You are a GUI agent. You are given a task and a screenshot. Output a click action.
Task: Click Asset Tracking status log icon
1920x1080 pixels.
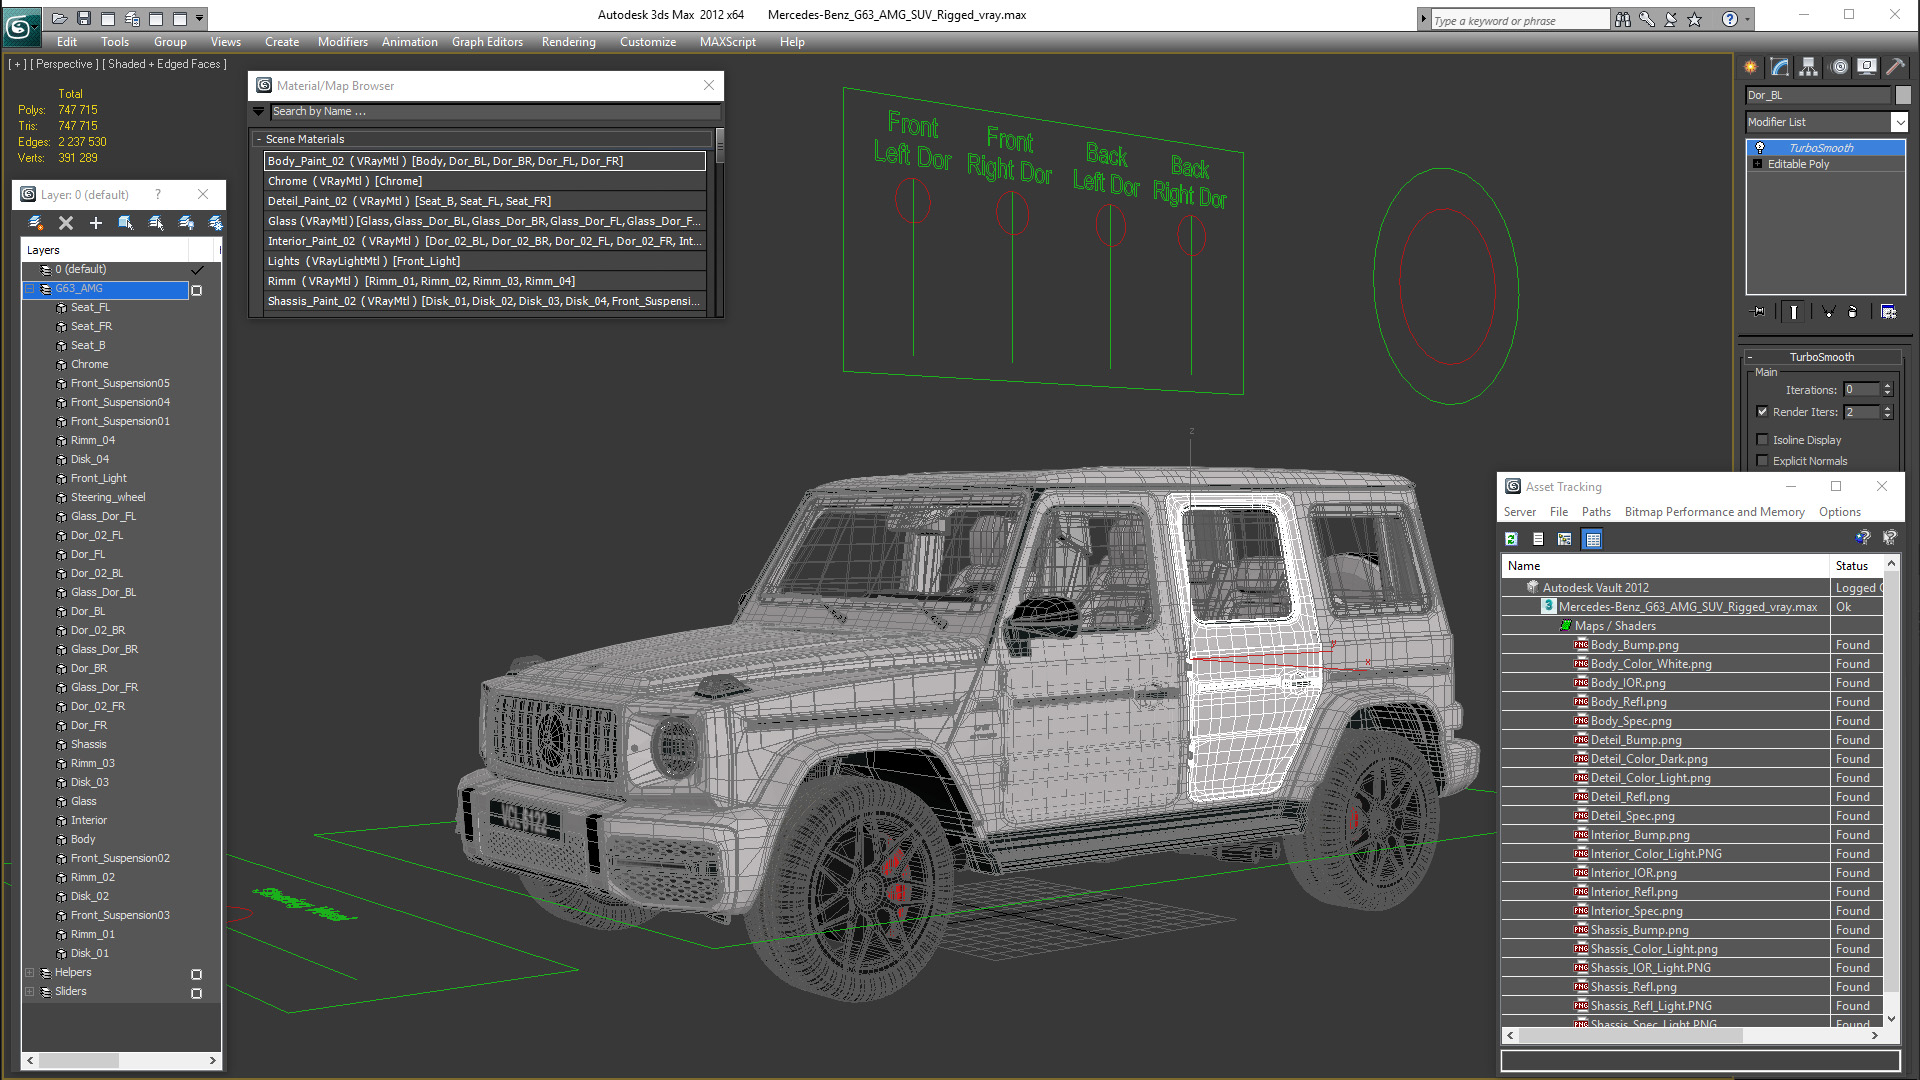[x=1539, y=539]
